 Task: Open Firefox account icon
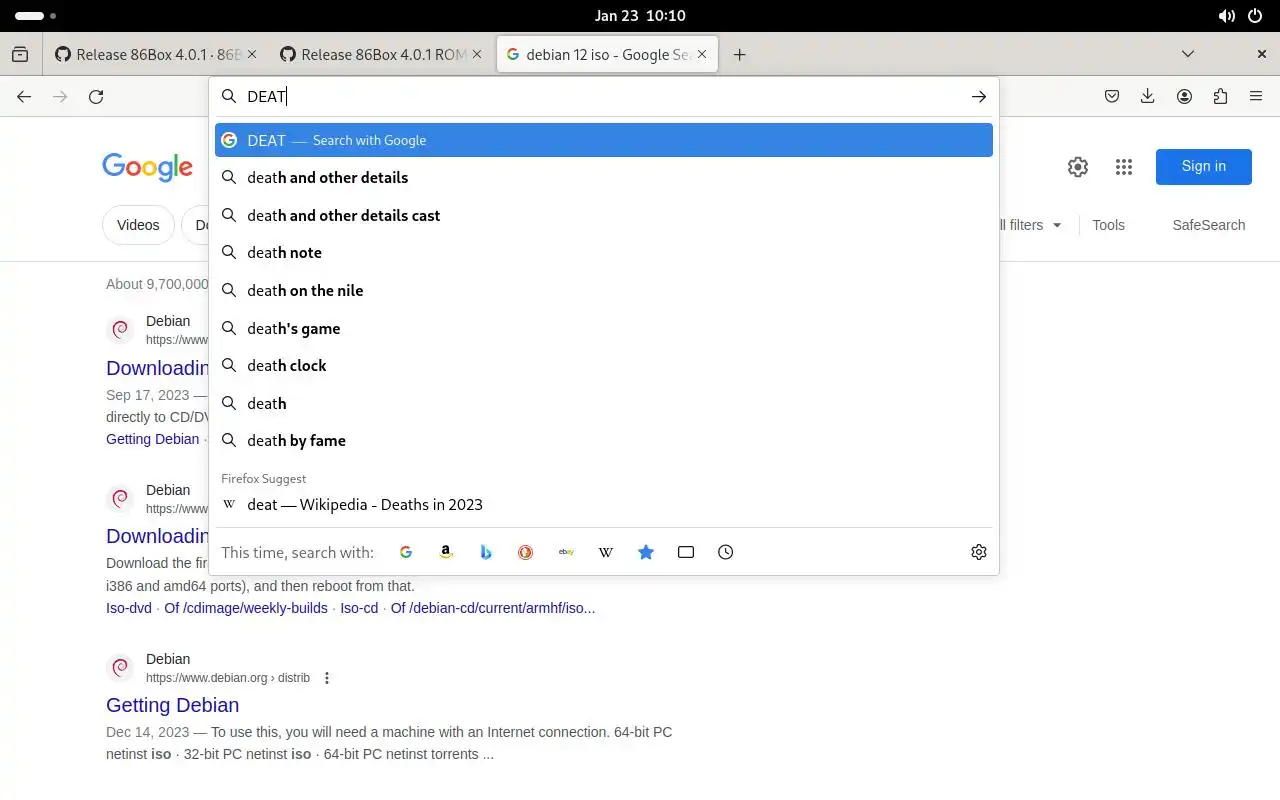pos(1184,97)
